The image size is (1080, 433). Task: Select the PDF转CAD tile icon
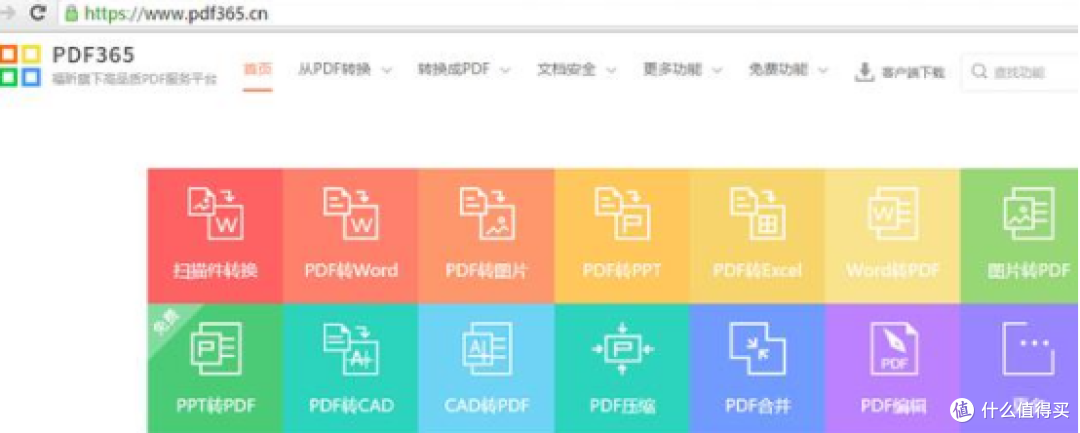click(351, 349)
